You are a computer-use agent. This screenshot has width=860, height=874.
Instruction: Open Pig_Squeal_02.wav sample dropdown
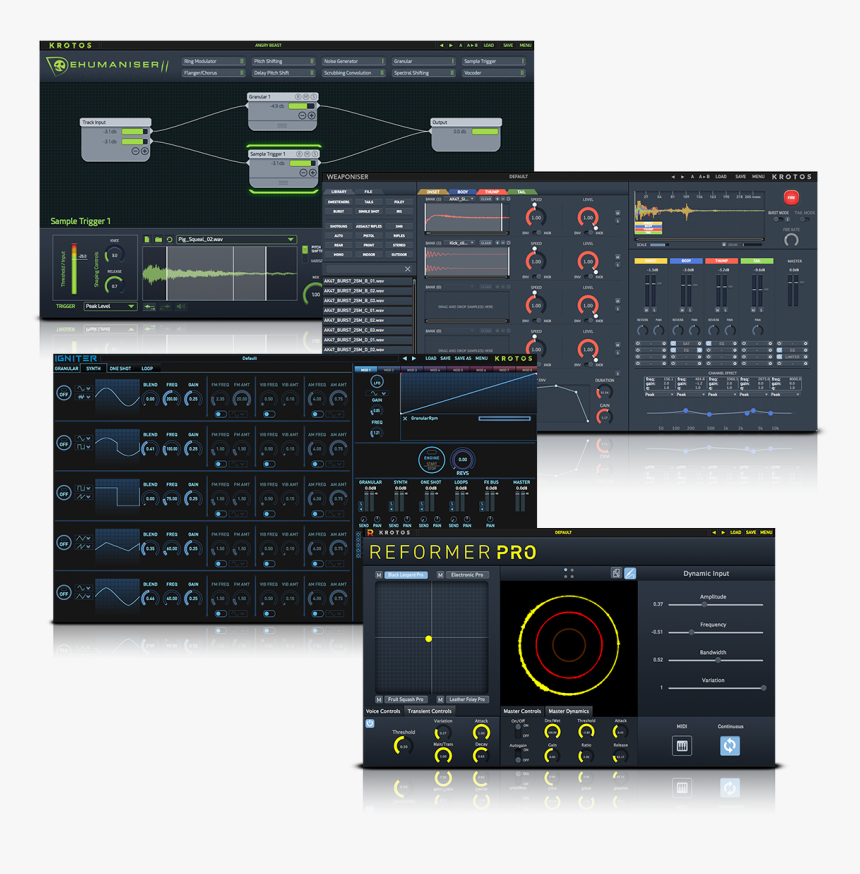236,239
